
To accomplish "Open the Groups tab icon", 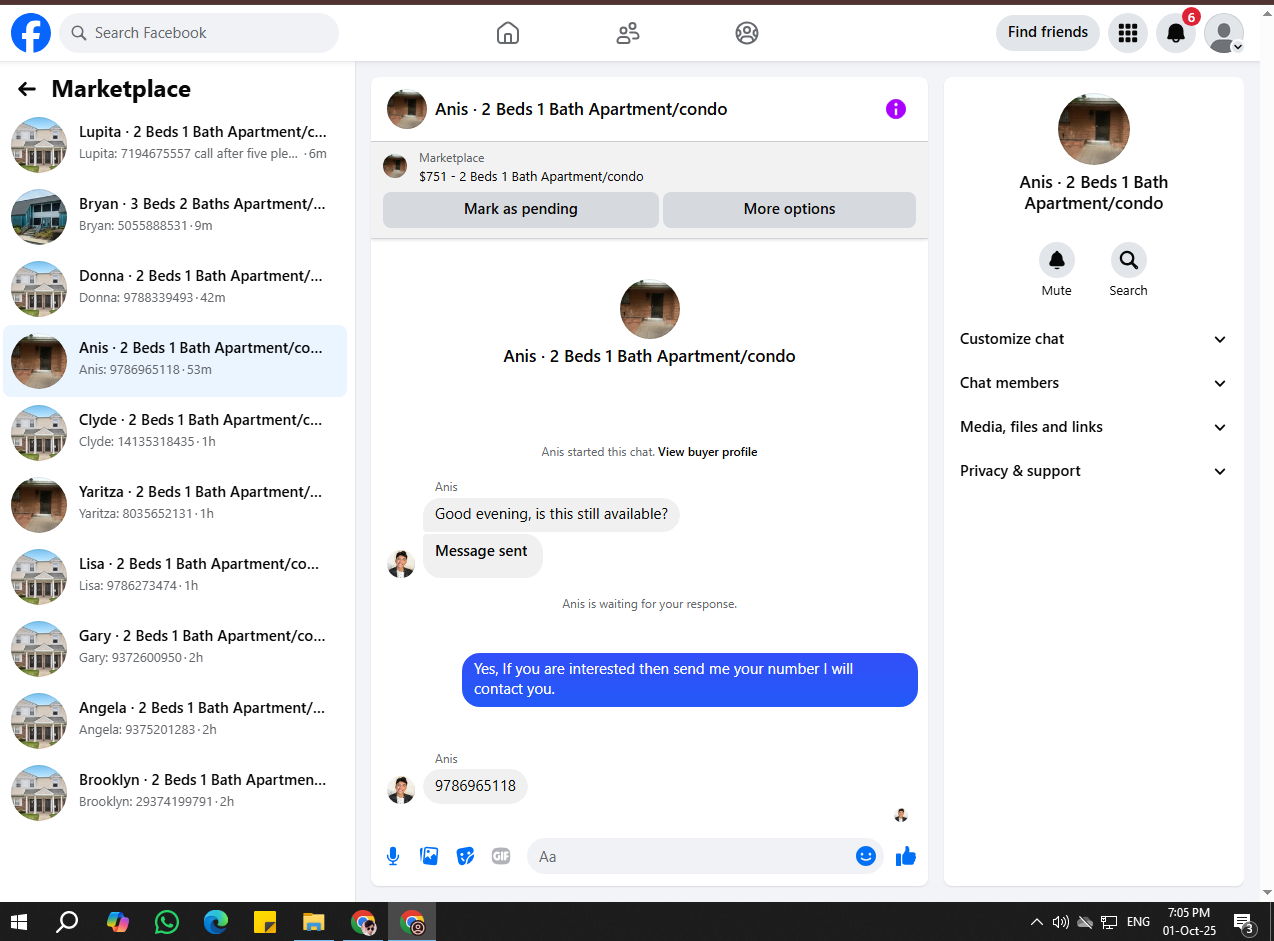I will 747,33.
